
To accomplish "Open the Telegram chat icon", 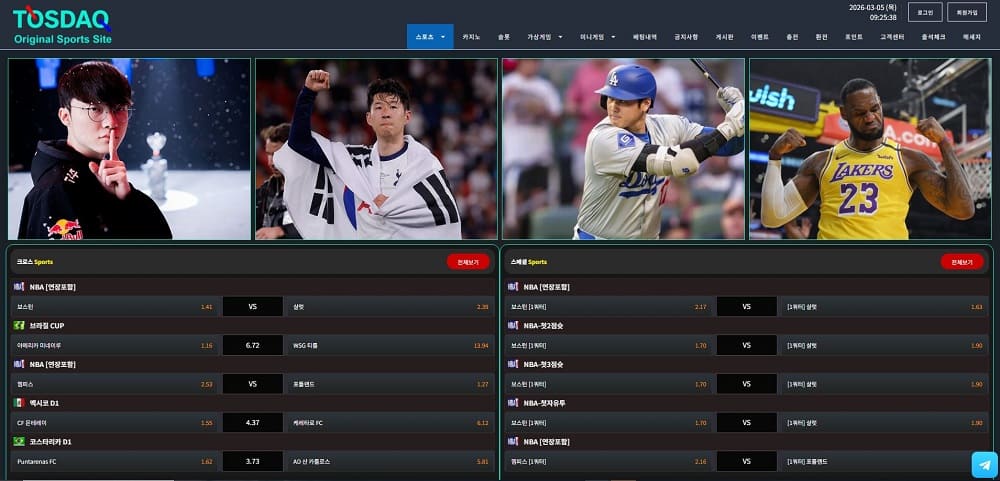I will tap(984, 465).
